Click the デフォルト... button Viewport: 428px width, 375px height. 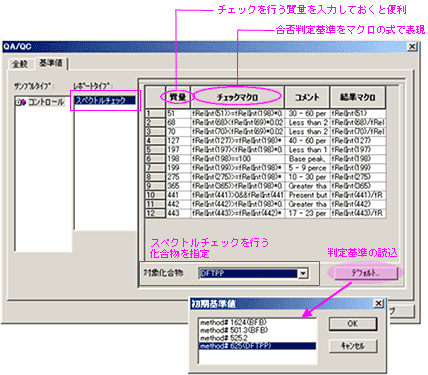tap(365, 273)
